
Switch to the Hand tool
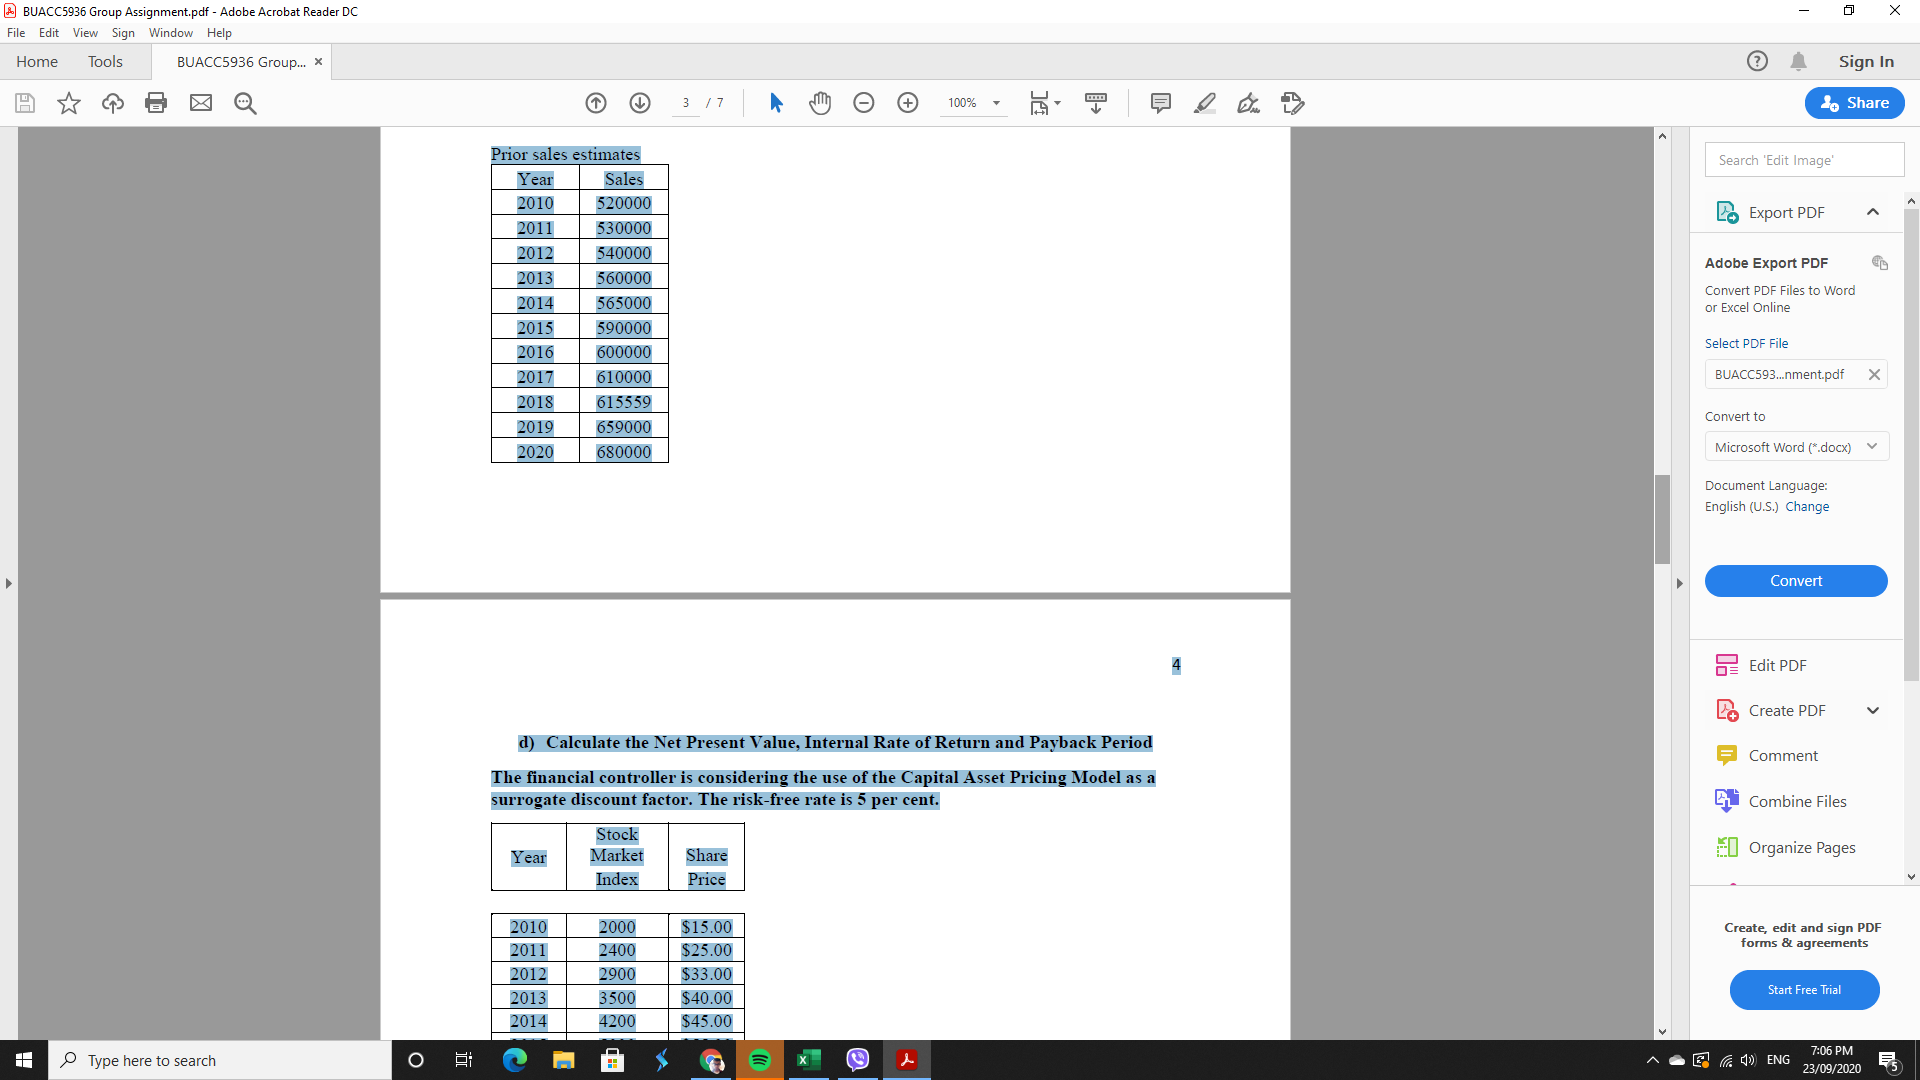(820, 103)
